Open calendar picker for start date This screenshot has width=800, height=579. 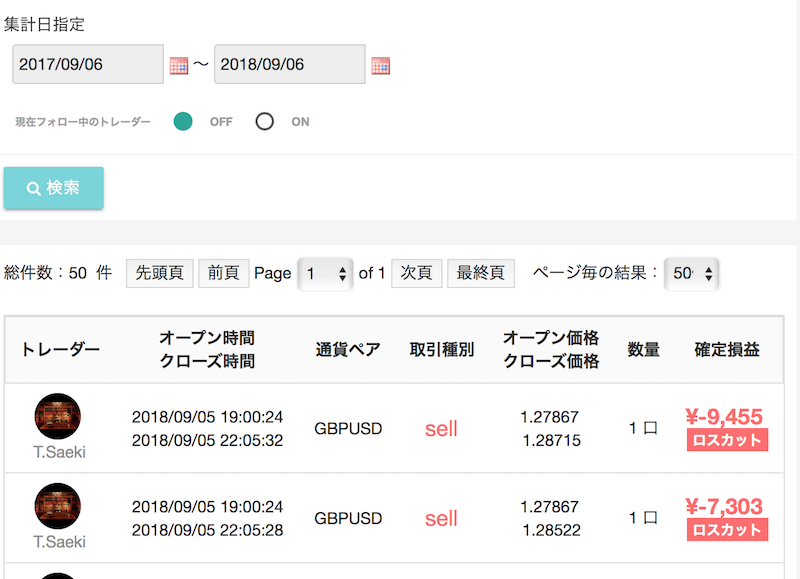[x=179, y=66]
